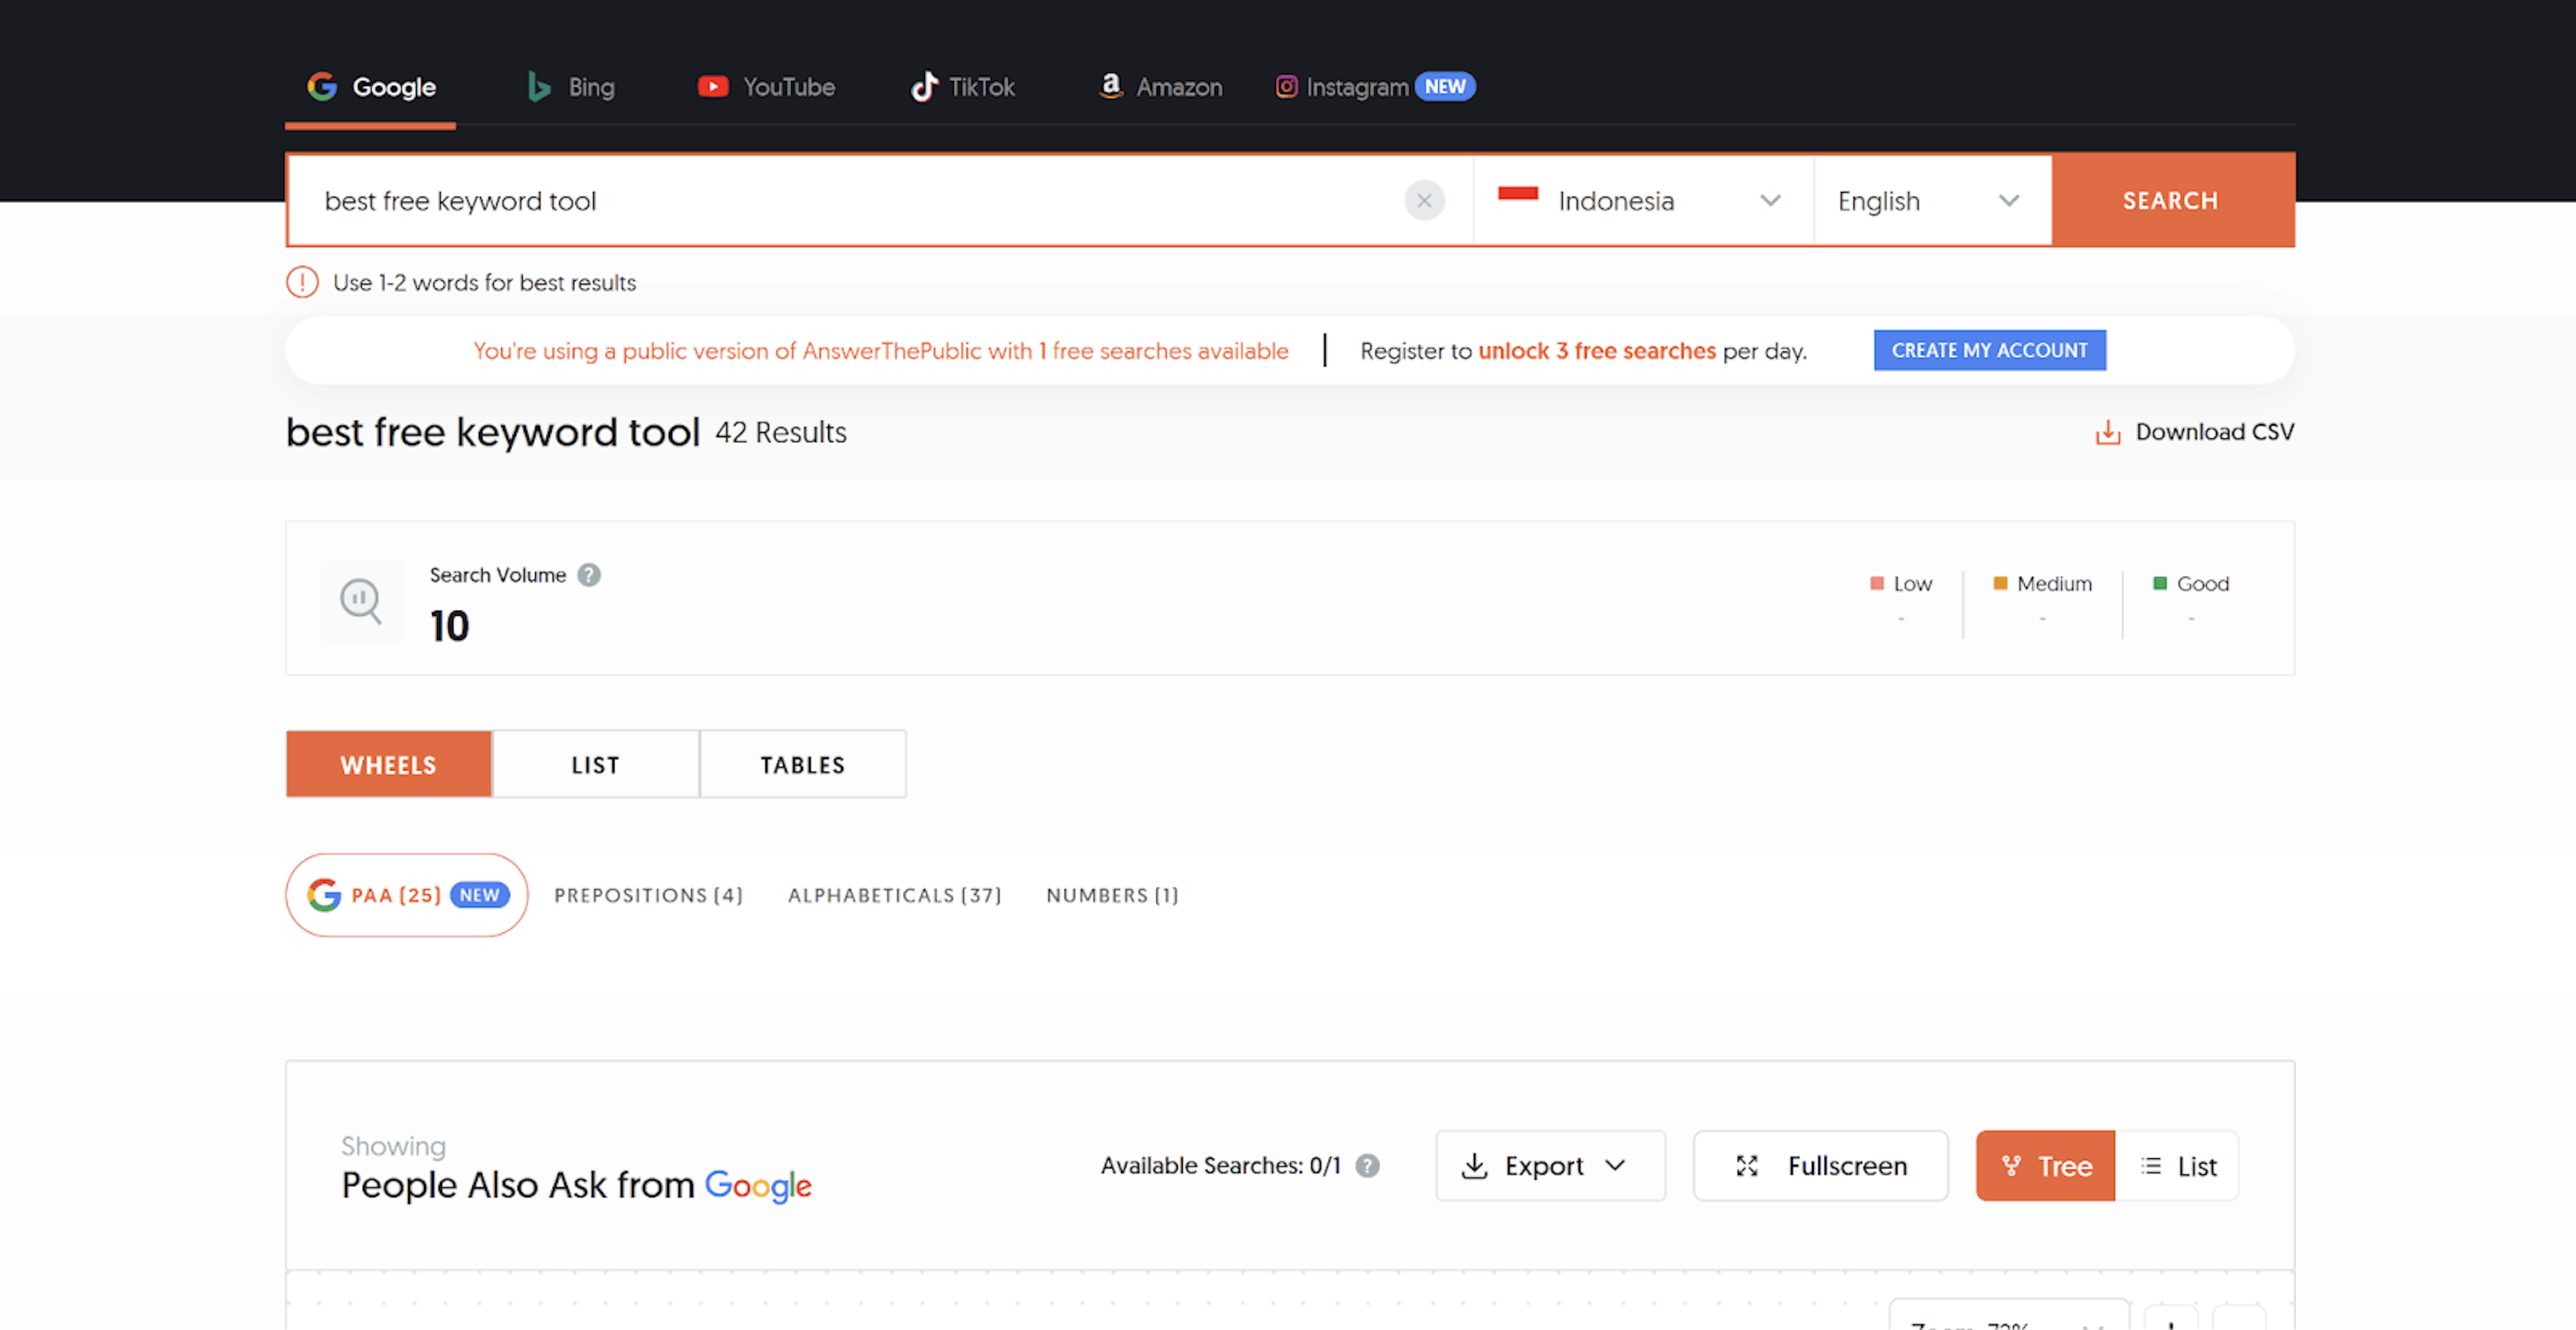Clear the search box with the X icon

pos(1424,200)
